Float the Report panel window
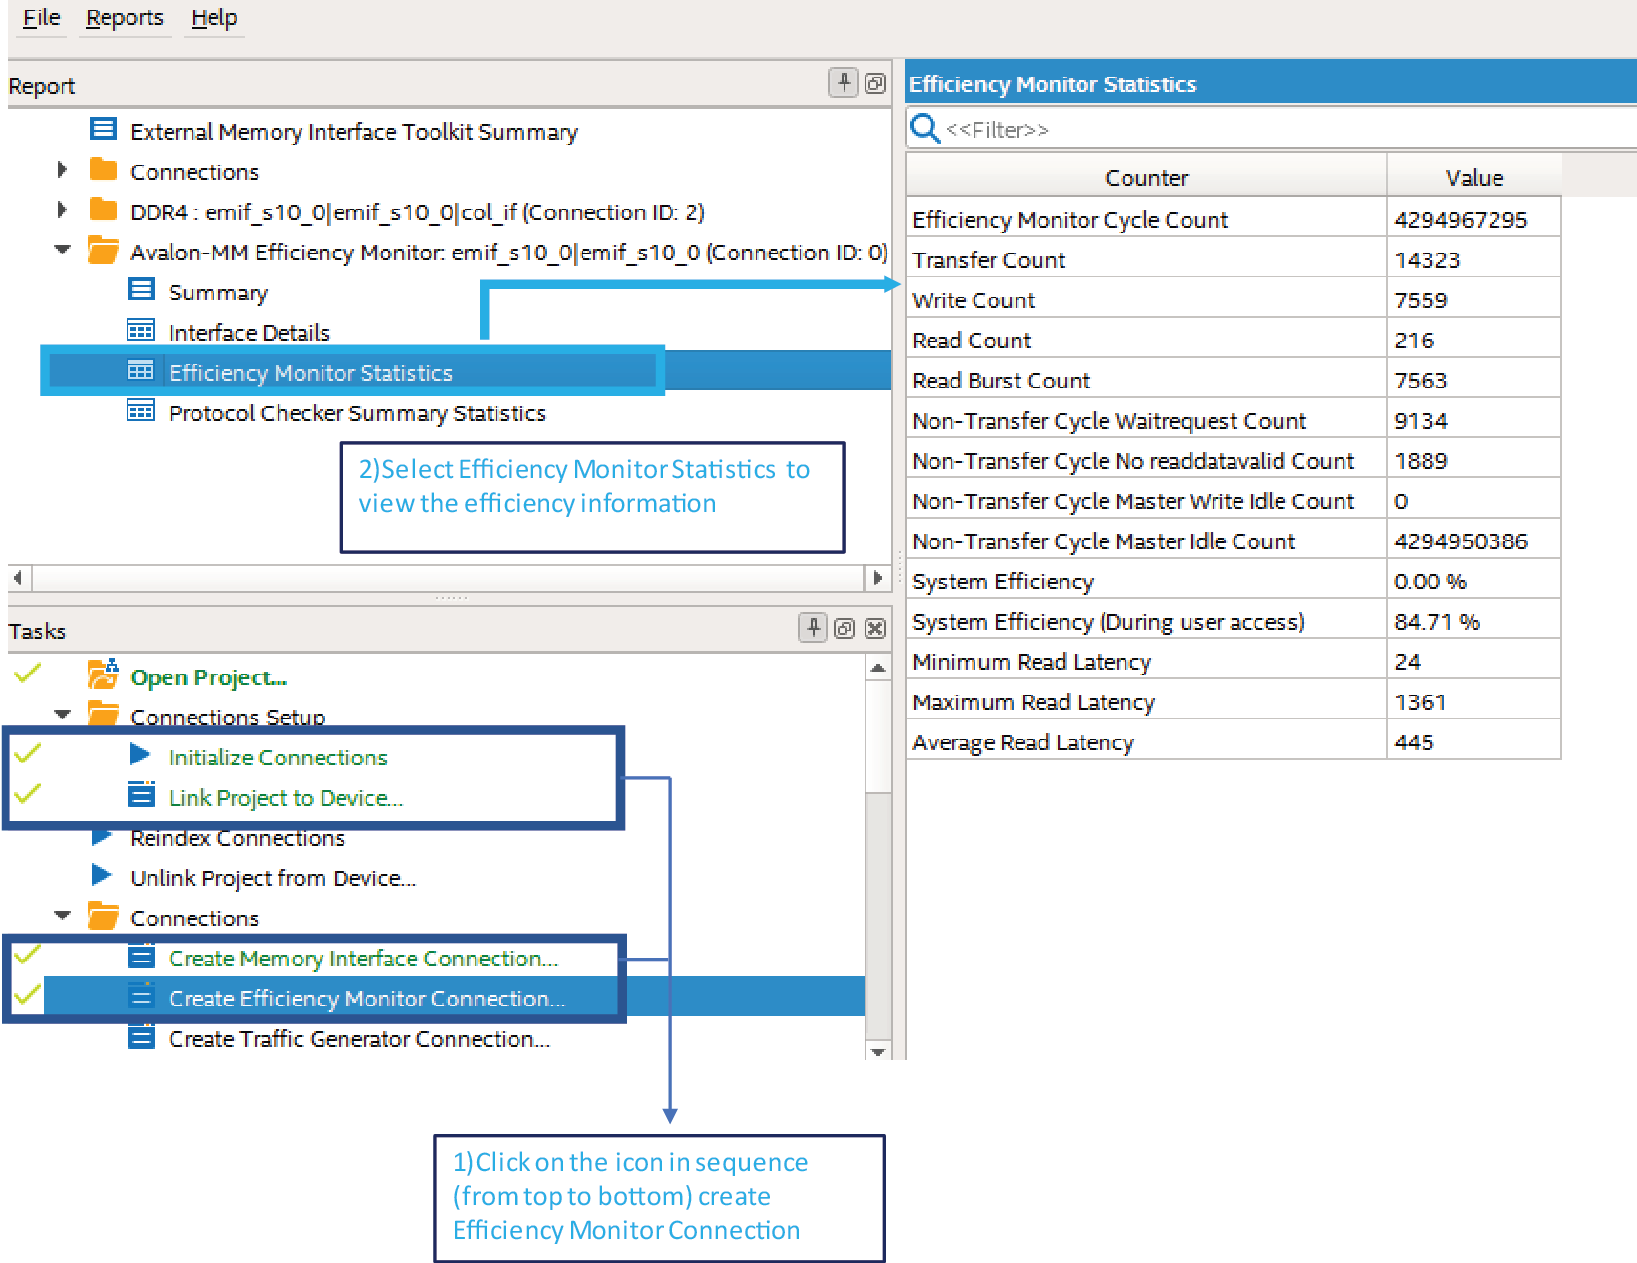Screen dimensions: 1637x1263 click(875, 84)
